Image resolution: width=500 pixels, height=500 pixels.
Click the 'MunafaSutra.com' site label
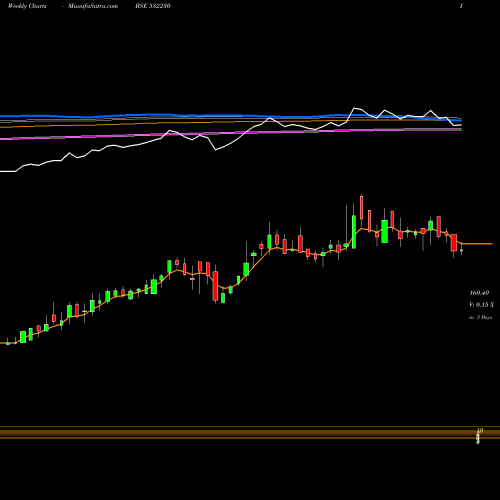pyautogui.click(x=93, y=6)
